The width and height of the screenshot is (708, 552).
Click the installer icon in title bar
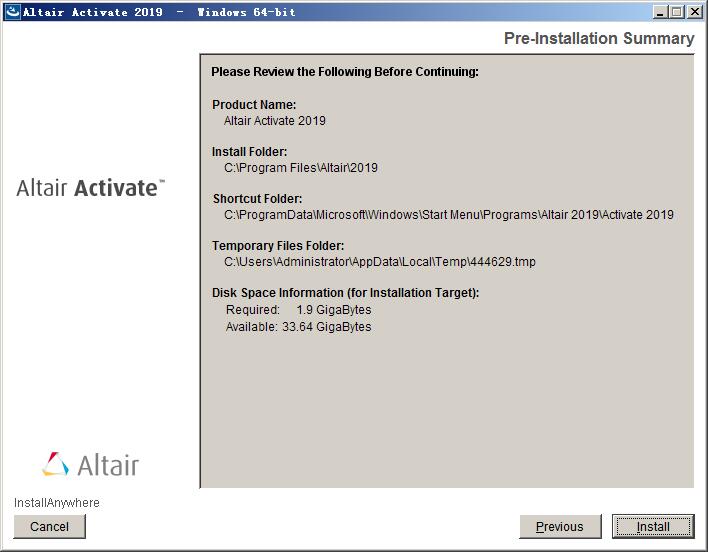(12, 12)
